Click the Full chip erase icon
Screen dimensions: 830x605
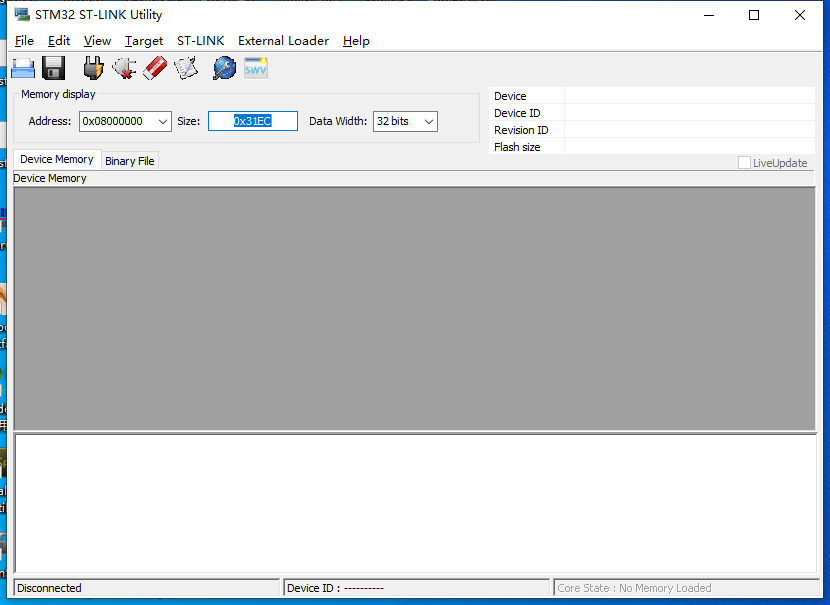(x=155, y=68)
